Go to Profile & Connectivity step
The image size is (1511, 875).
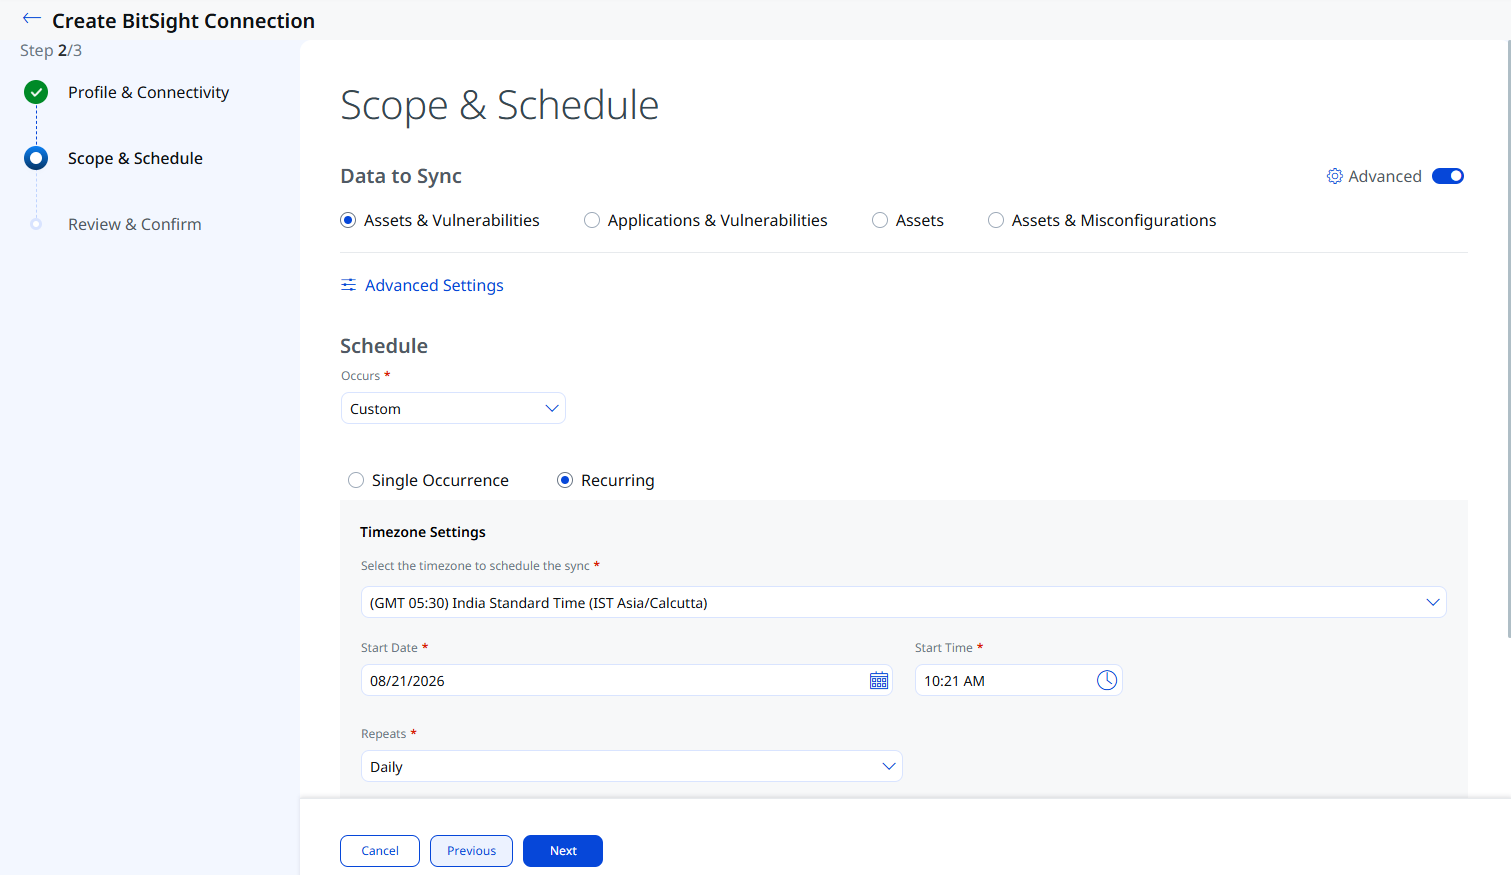(x=148, y=92)
